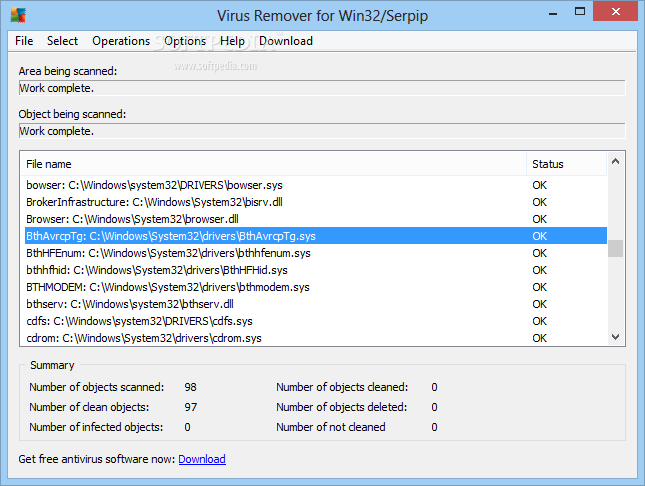Open the Select menu
The width and height of the screenshot is (645, 486).
pos(62,41)
